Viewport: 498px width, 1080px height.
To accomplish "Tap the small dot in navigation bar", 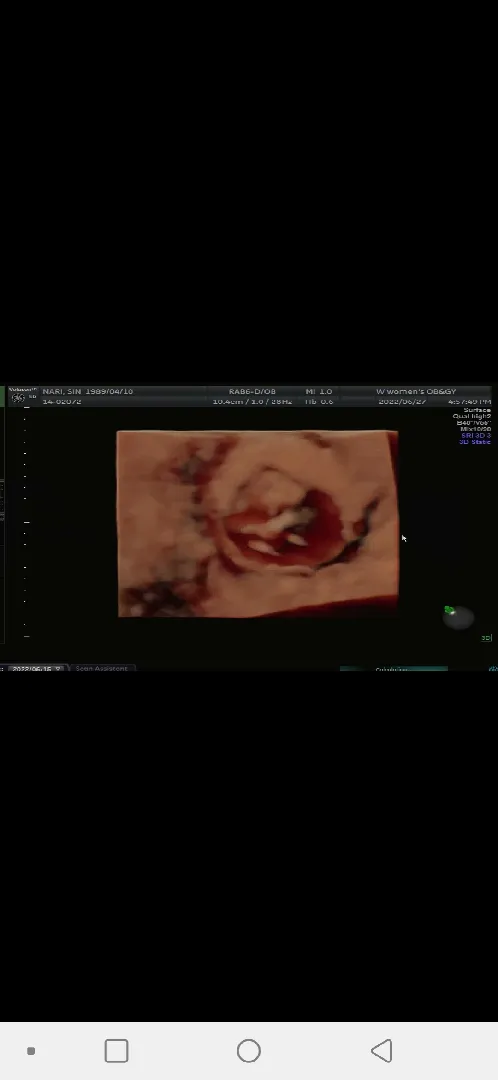I will [31, 1050].
